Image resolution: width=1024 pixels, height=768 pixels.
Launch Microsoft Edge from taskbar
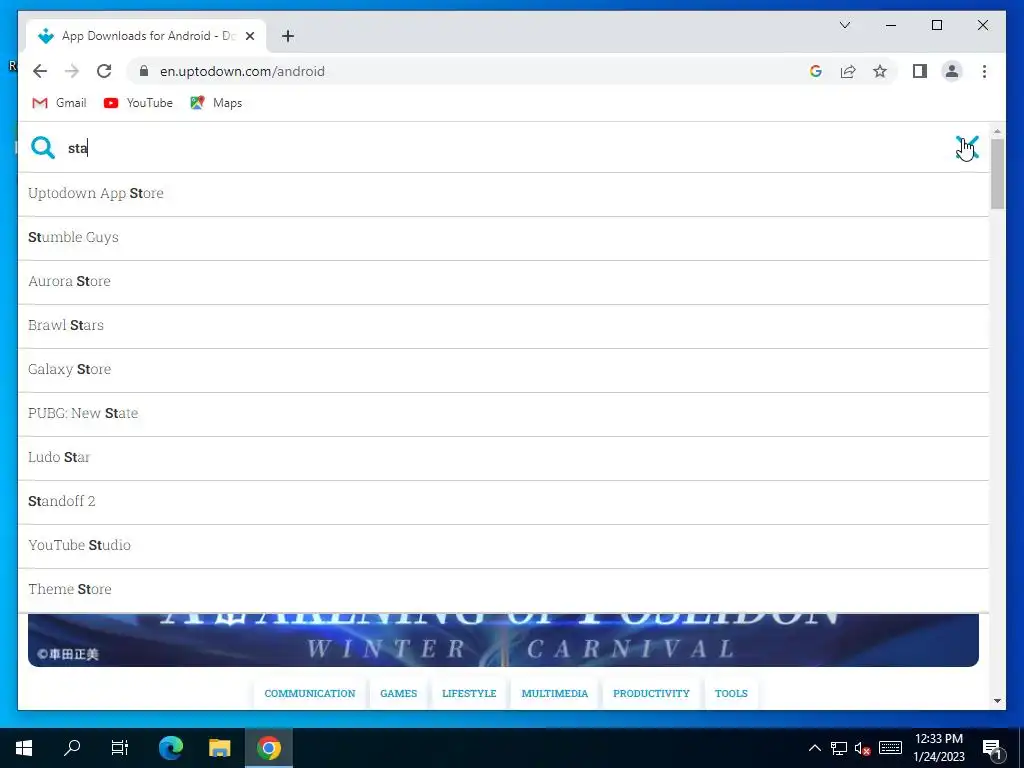[171, 748]
